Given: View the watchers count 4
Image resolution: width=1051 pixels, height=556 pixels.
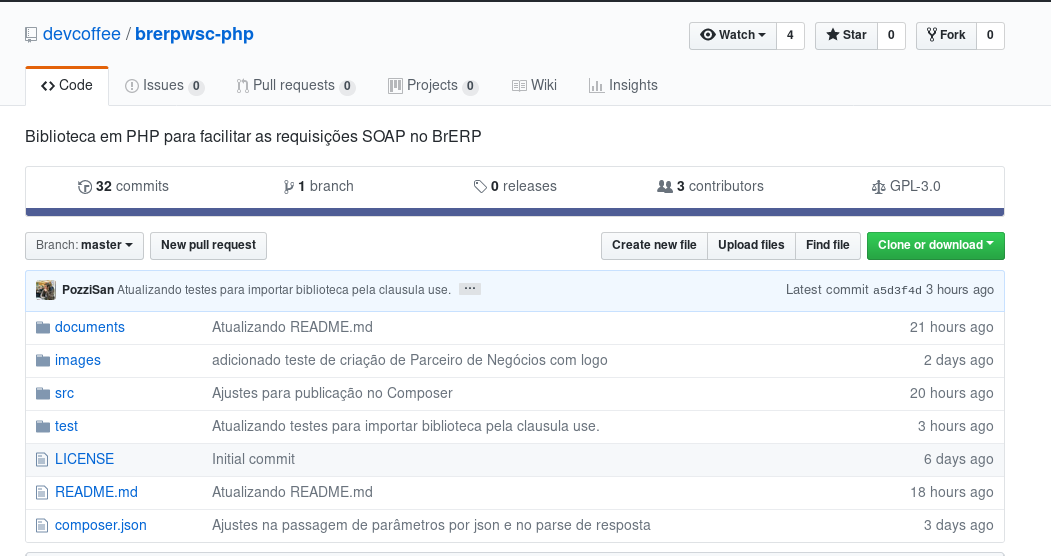Looking at the screenshot, I should pos(790,35).
